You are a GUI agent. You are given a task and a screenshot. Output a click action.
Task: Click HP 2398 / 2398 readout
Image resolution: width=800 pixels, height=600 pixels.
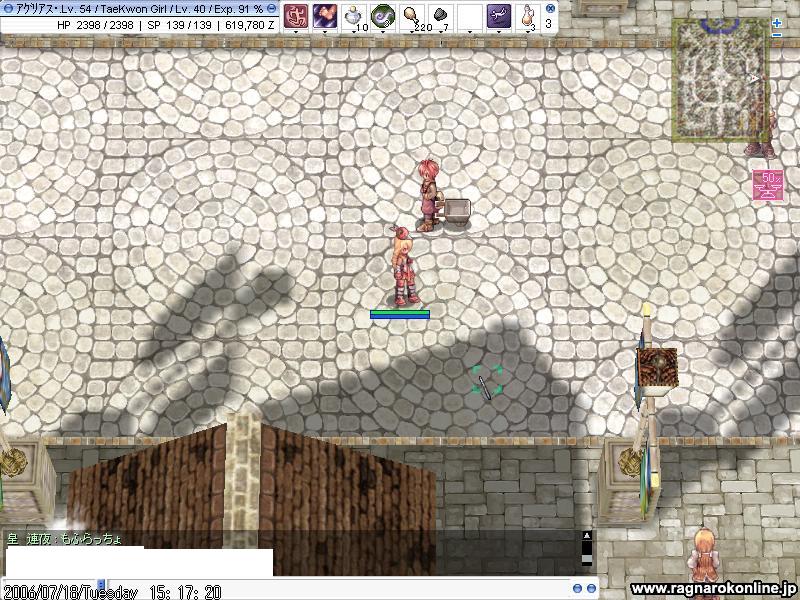95,24
